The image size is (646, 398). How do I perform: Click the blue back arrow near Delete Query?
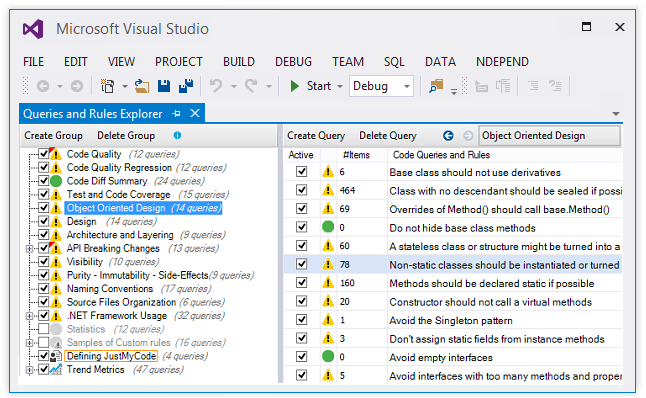pos(448,136)
